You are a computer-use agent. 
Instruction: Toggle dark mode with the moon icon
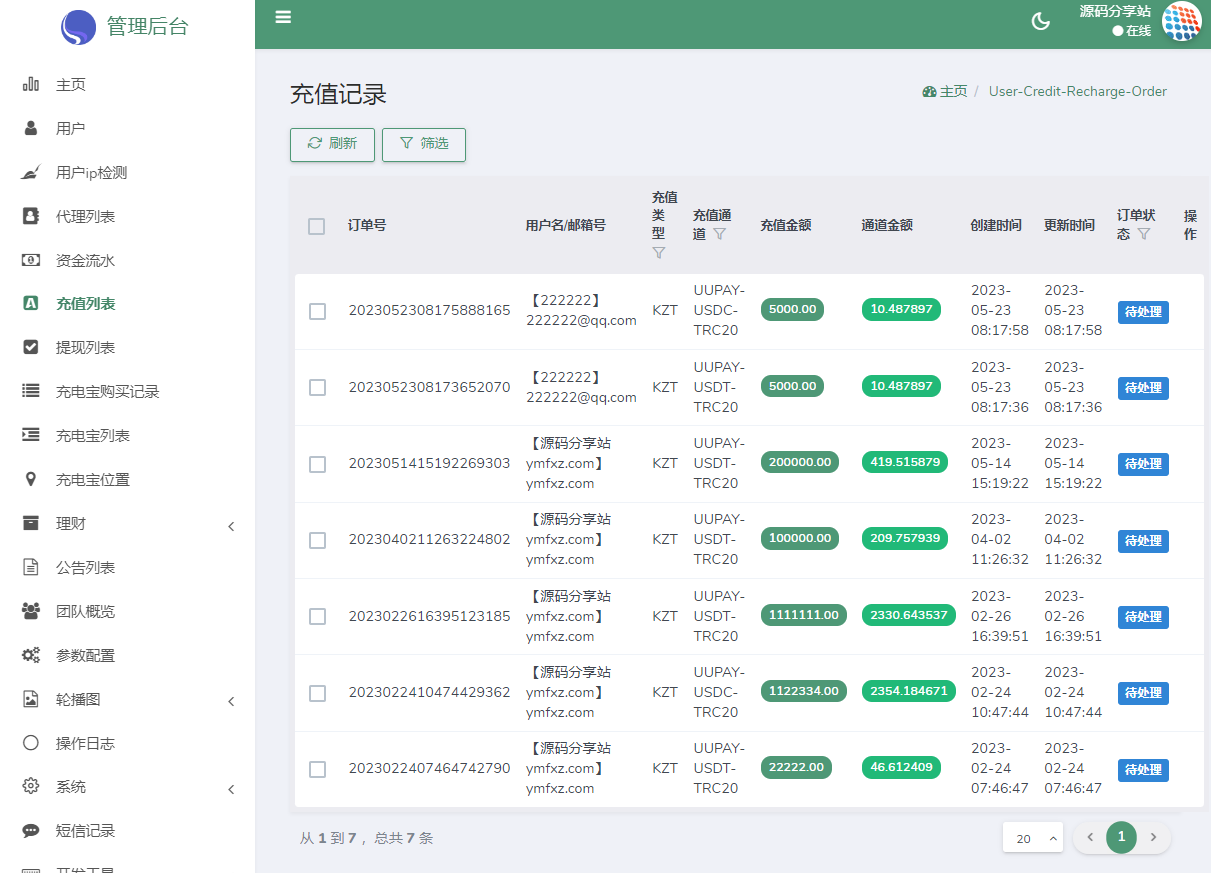click(x=1041, y=21)
